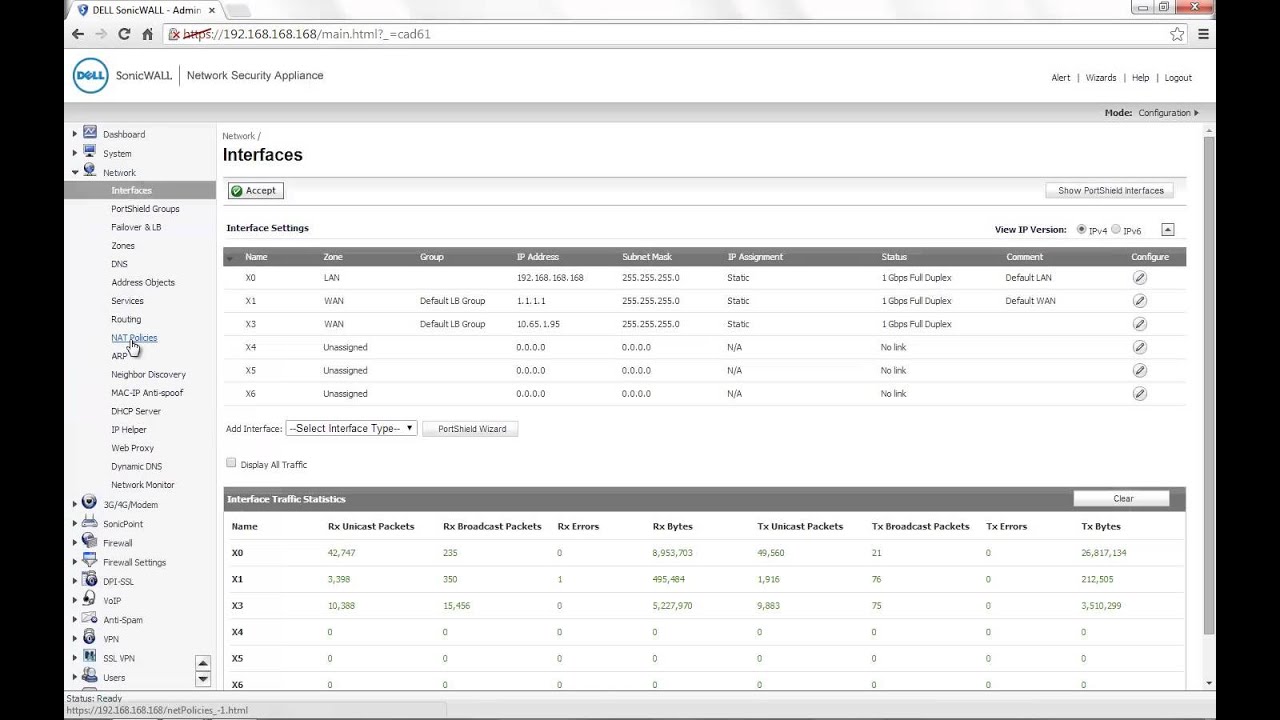Open NAT Policies menu item
The width and height of the screenshot is (1280, 720).
point(134,338)
